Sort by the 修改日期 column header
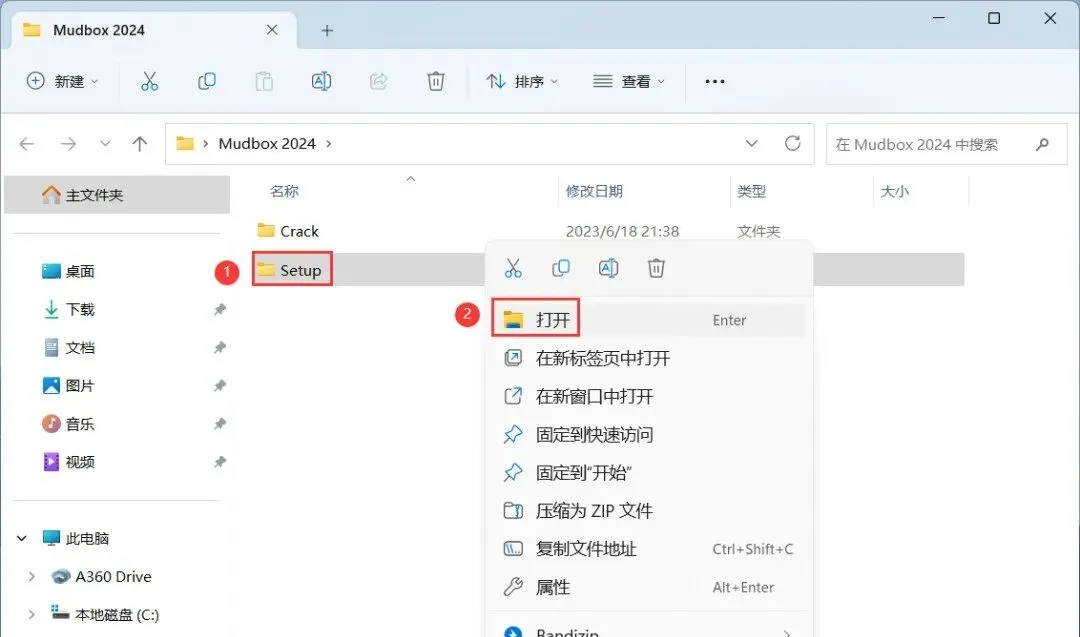This screenshot has width=1080, height=637. click(x=594, y=191)
